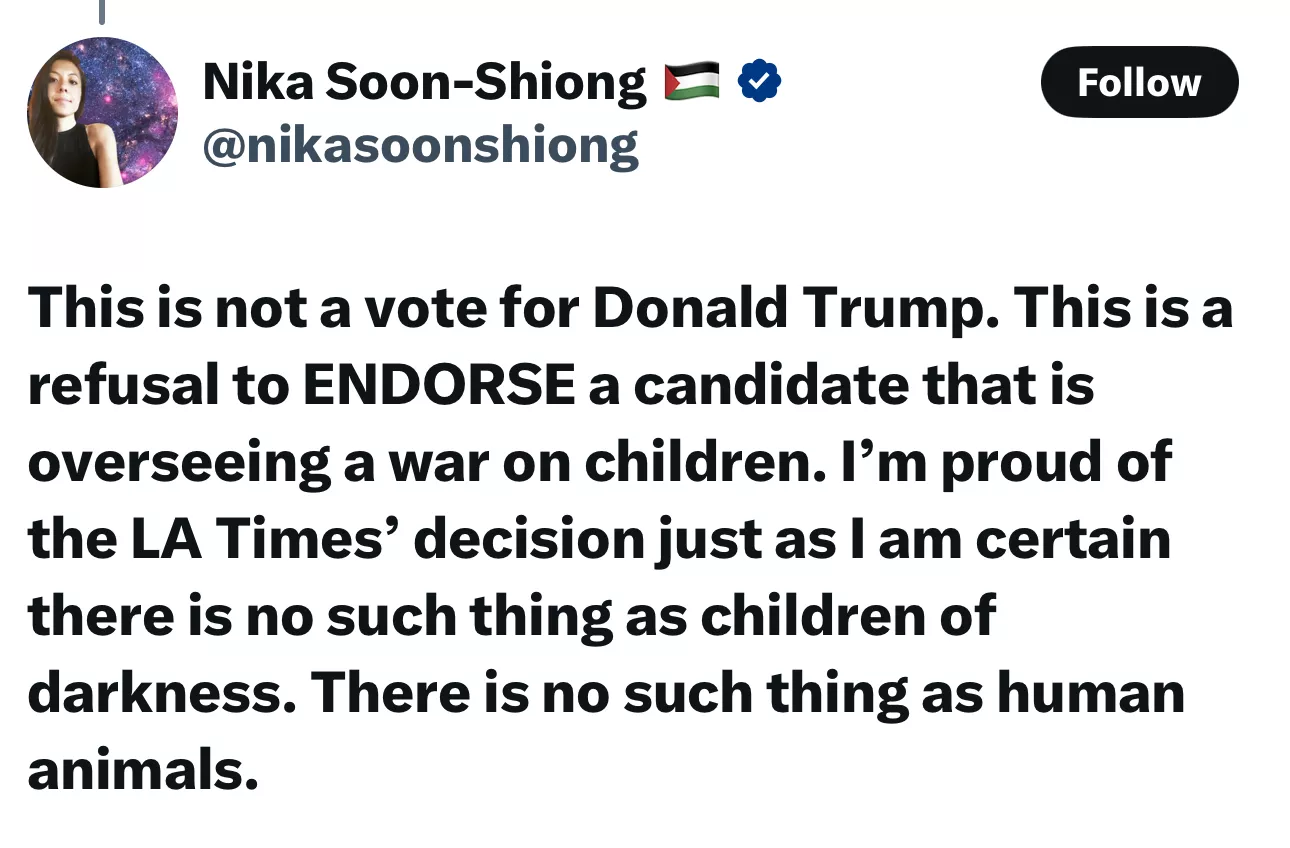Click the word "certain" in the tweet

pyautogui.click(x=1073, y=540)
